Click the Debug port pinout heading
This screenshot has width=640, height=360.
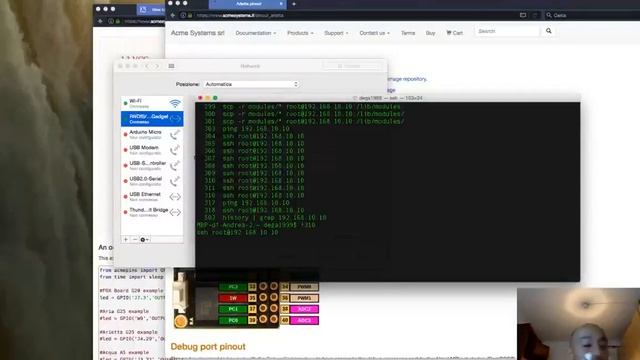(208, 347)
